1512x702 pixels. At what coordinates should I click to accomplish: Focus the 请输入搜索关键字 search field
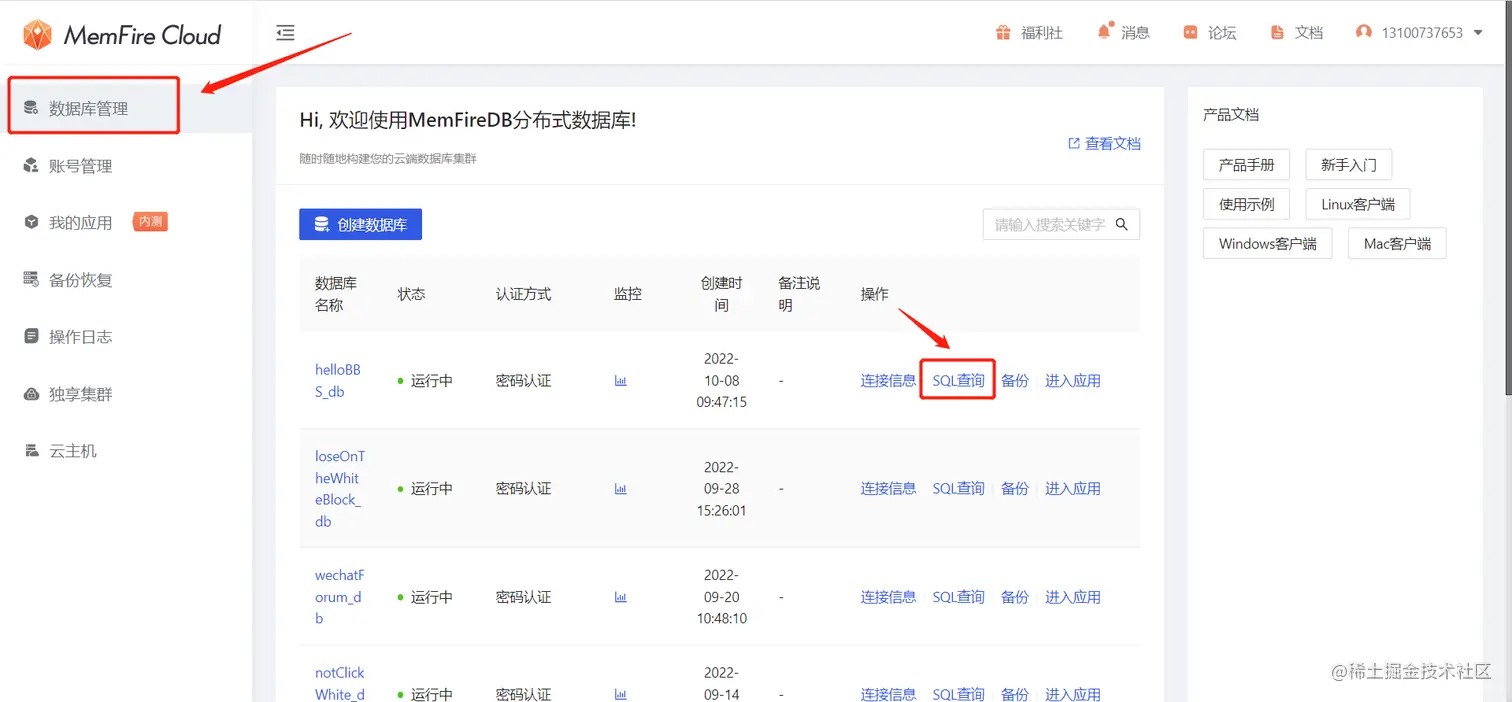[1049, 225]
